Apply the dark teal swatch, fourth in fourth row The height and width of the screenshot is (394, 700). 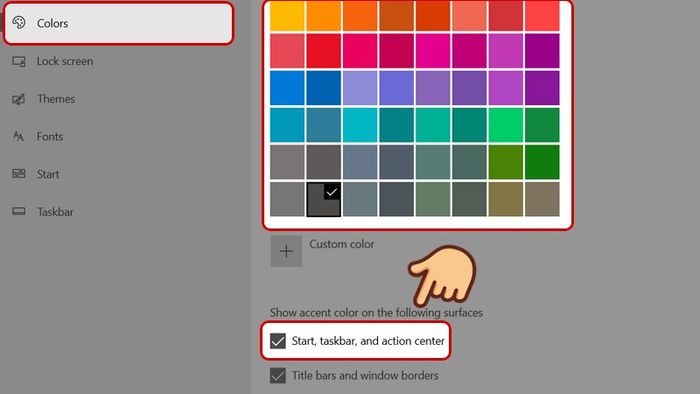pyautogui.click(x=396, y=125)
